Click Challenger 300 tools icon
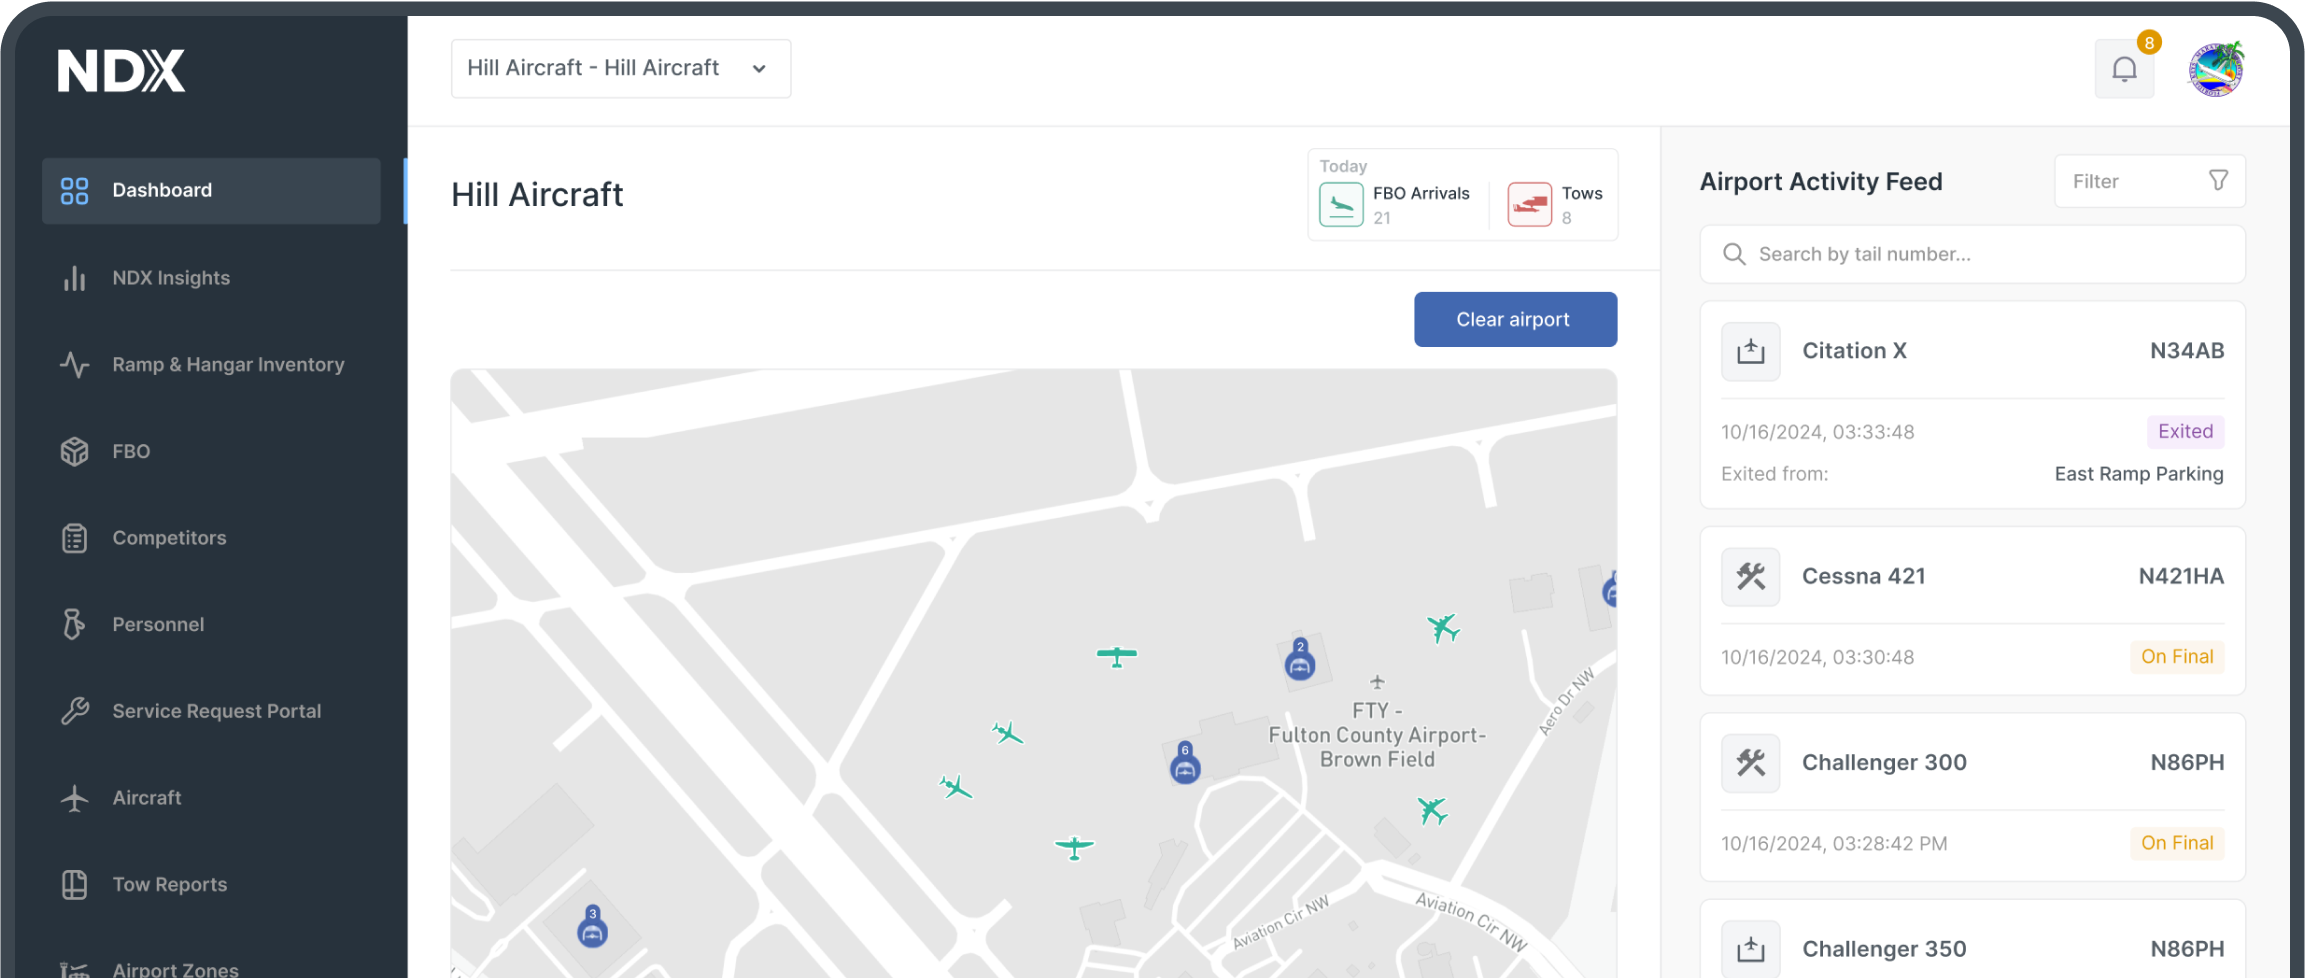Viewport: 2305px width, 978px height. [x=1751, y=763]
